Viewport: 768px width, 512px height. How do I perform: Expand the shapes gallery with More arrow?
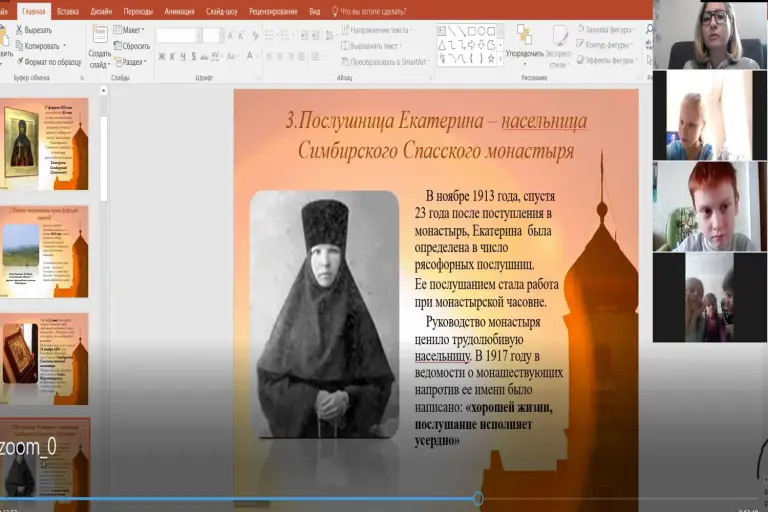(501, 59)
